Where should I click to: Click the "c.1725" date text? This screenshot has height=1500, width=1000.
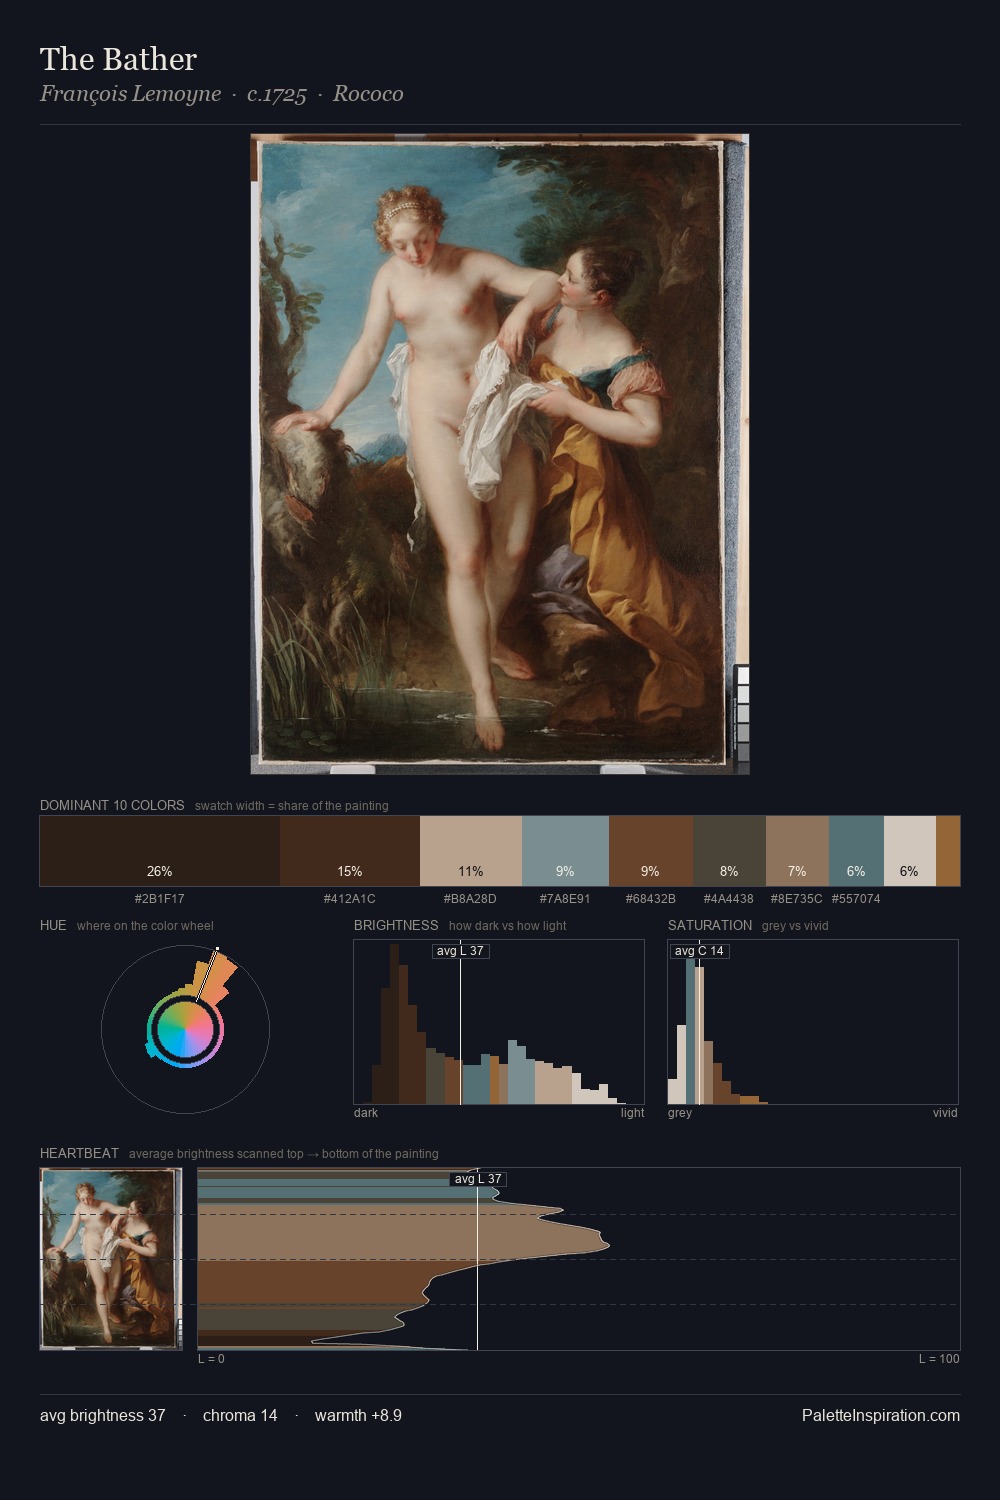pos(277,94)
